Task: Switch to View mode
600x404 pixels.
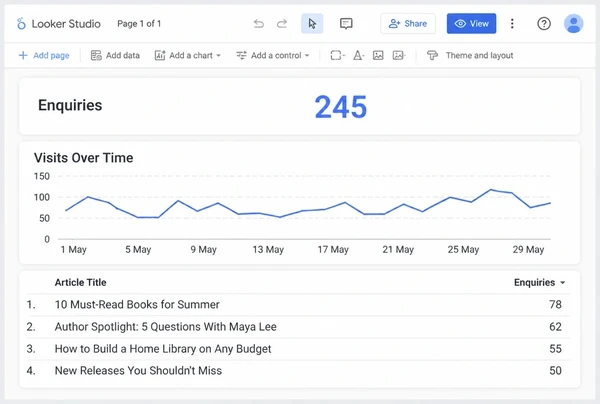Action: (471, 24)
